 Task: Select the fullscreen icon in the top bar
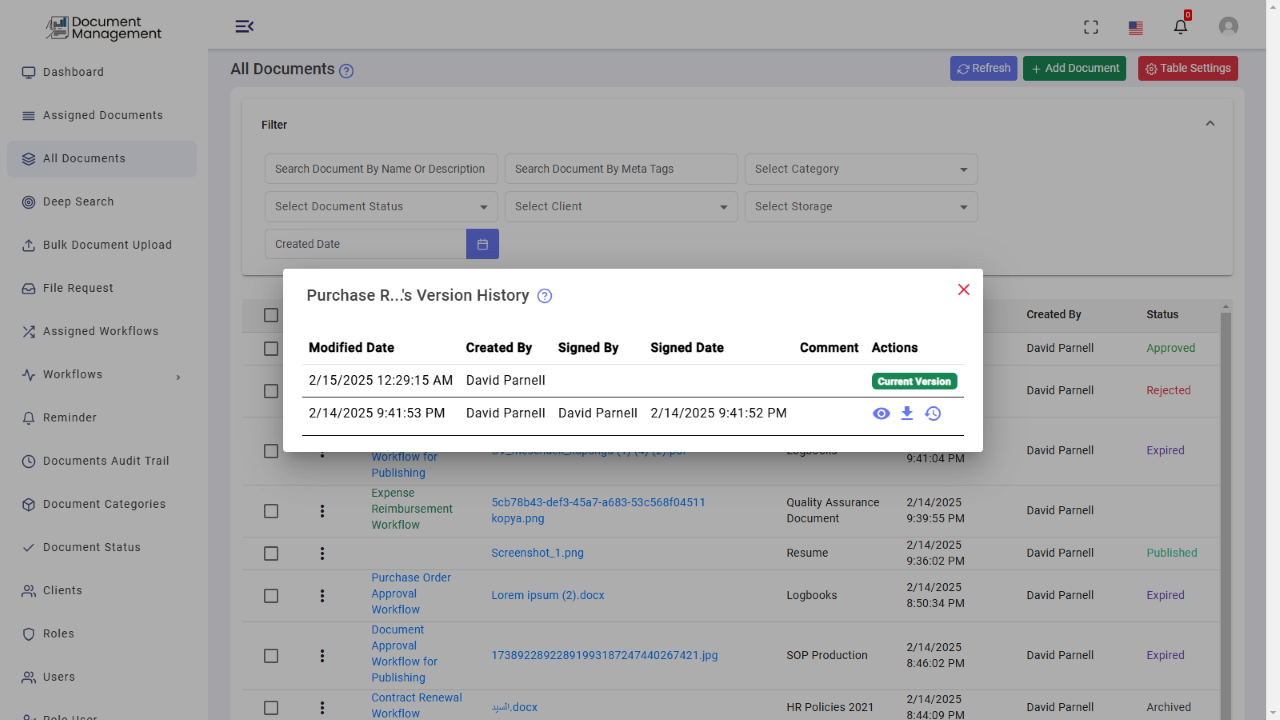(x=1090, y=27)
